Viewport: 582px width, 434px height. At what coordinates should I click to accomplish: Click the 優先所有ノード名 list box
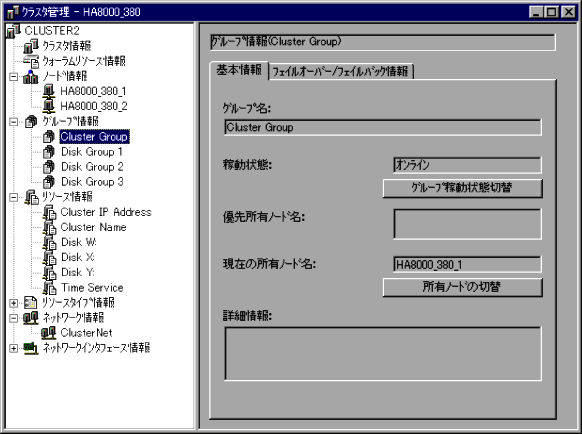467,224
